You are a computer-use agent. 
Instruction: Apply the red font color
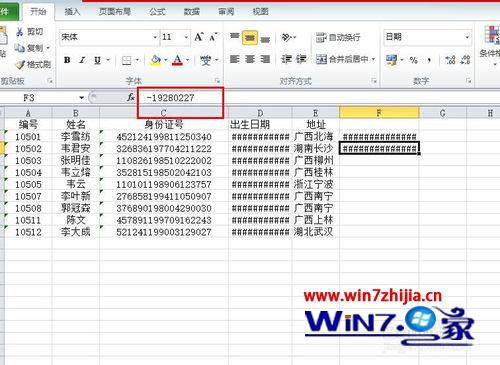177,60
